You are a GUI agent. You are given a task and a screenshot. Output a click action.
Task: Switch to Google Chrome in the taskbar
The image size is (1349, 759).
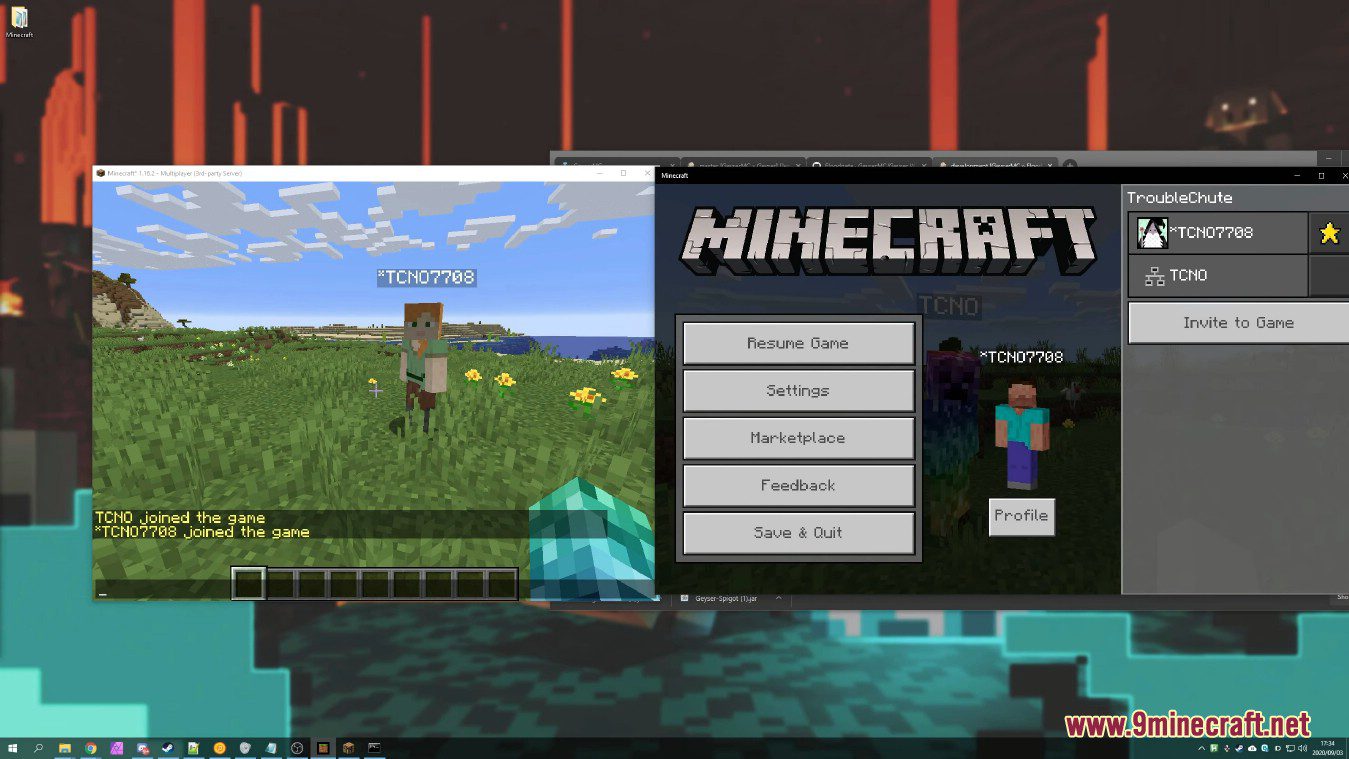91,748
